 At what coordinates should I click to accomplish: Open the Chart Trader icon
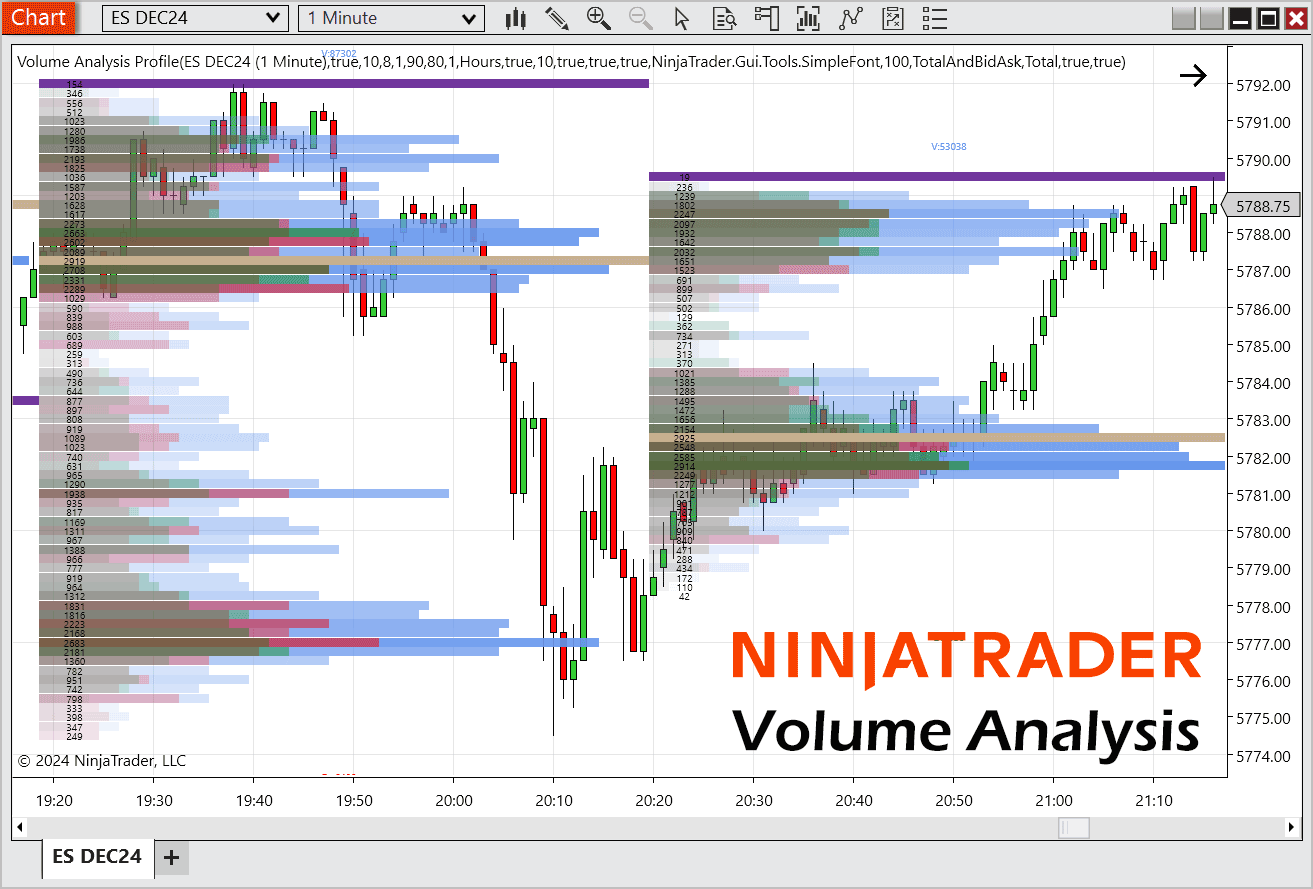767,18
